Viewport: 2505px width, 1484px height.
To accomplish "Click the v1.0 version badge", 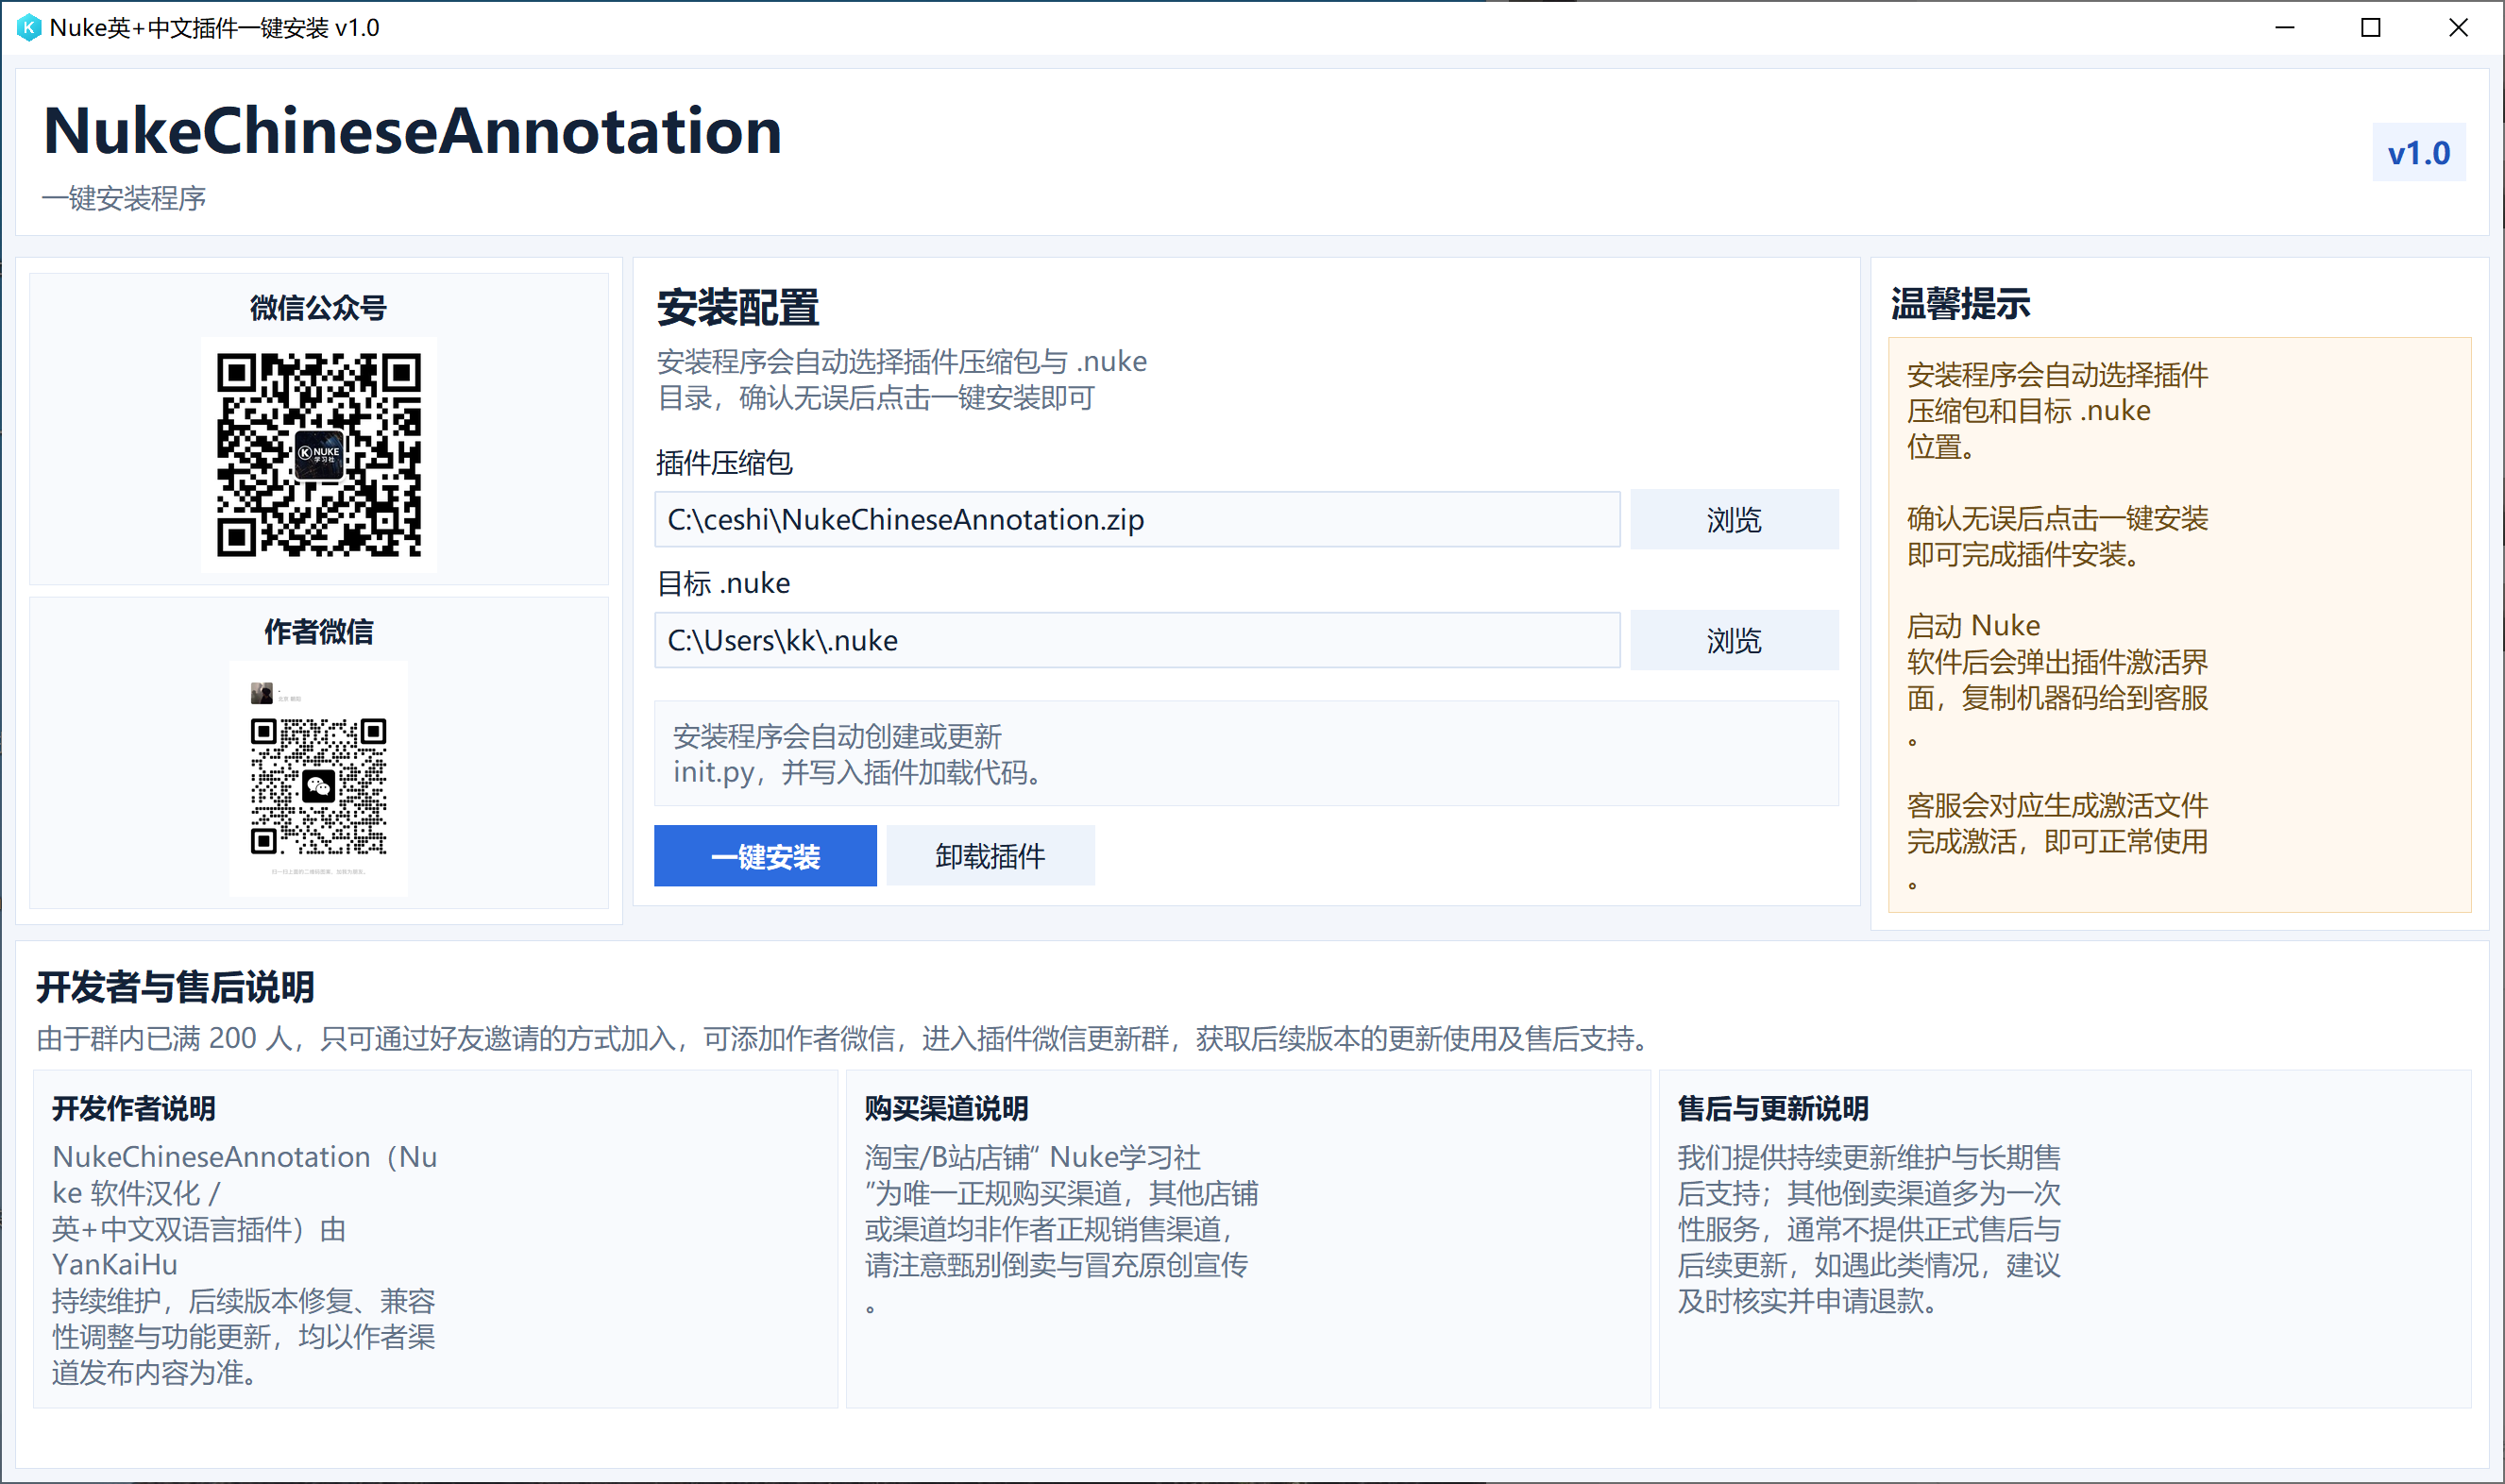I will (2418, 153).
